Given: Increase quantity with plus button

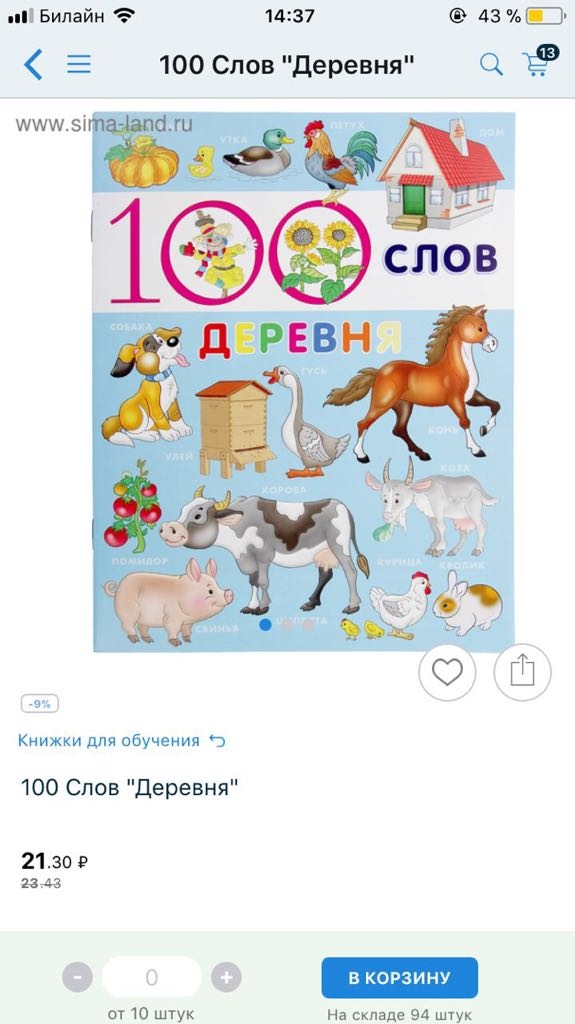Looking at the screenshot, I should pos(226,978).
